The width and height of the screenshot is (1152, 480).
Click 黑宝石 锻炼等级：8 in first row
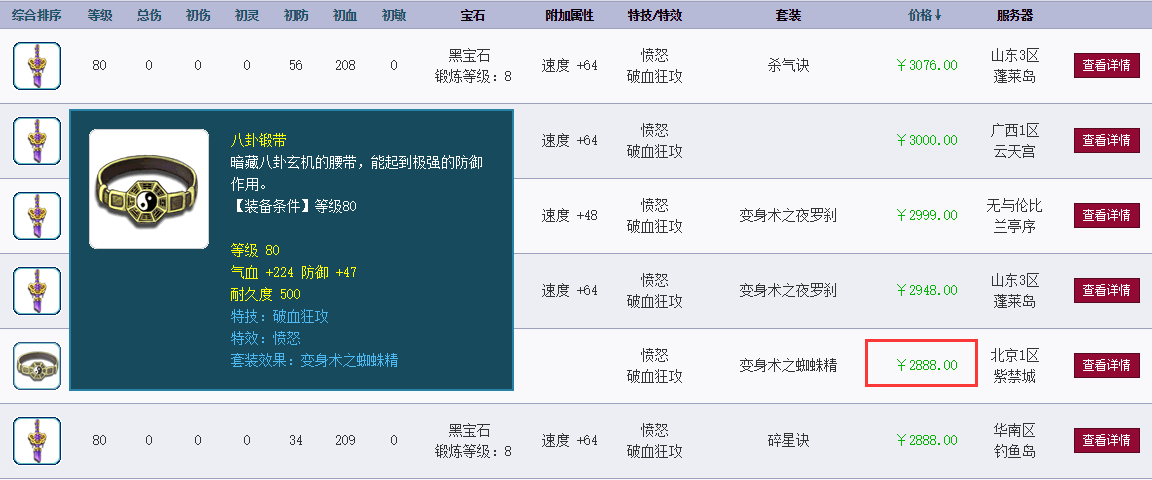point(473,65)
